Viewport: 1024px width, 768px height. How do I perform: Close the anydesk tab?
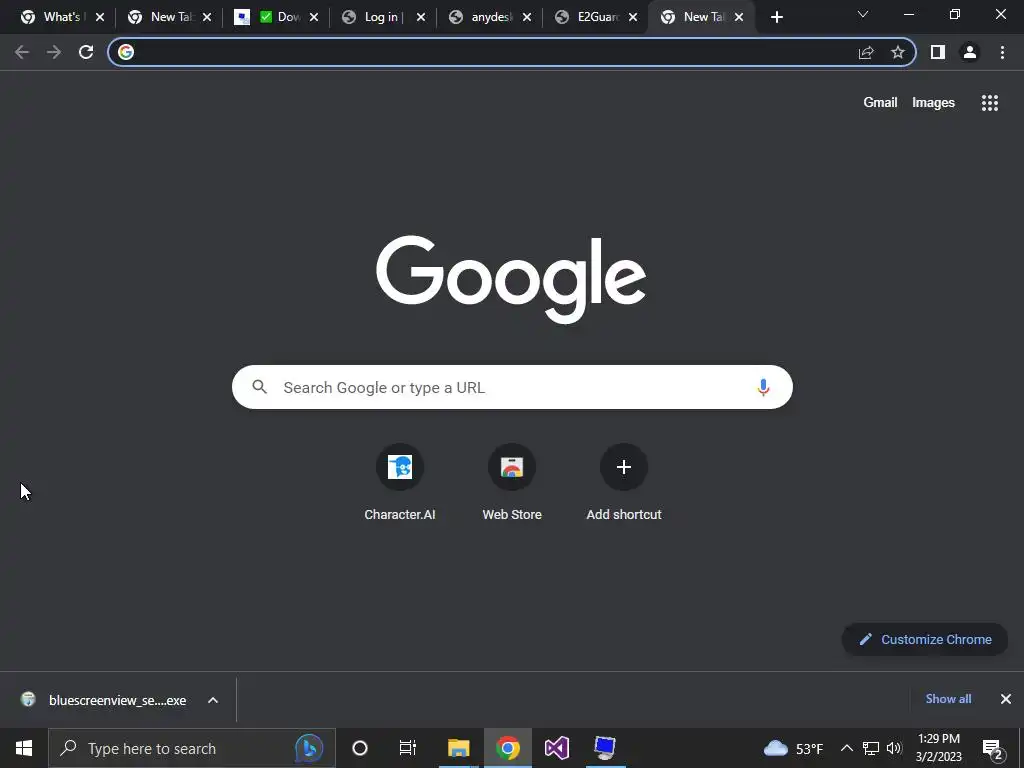(527, 17)
